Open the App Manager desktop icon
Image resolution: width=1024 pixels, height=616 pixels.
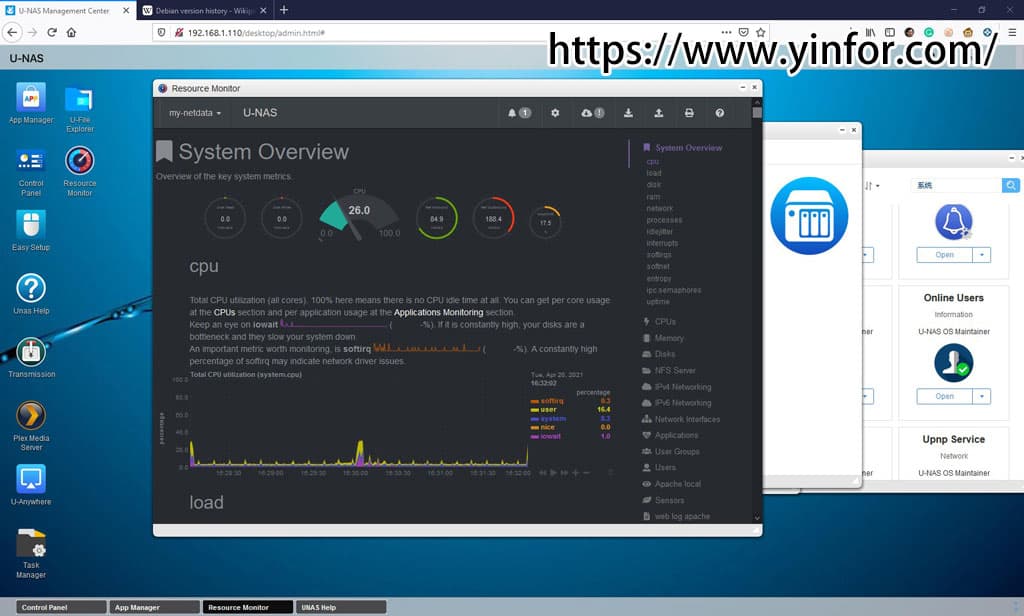(31, 103)
